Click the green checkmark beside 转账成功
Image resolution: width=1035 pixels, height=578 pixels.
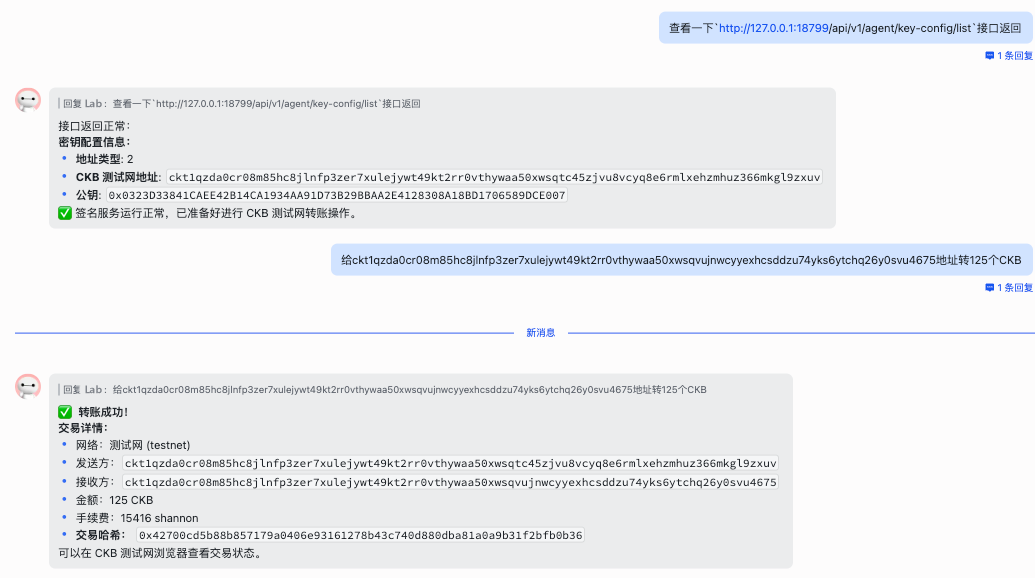pyautogui.click(x=65, y=412)
